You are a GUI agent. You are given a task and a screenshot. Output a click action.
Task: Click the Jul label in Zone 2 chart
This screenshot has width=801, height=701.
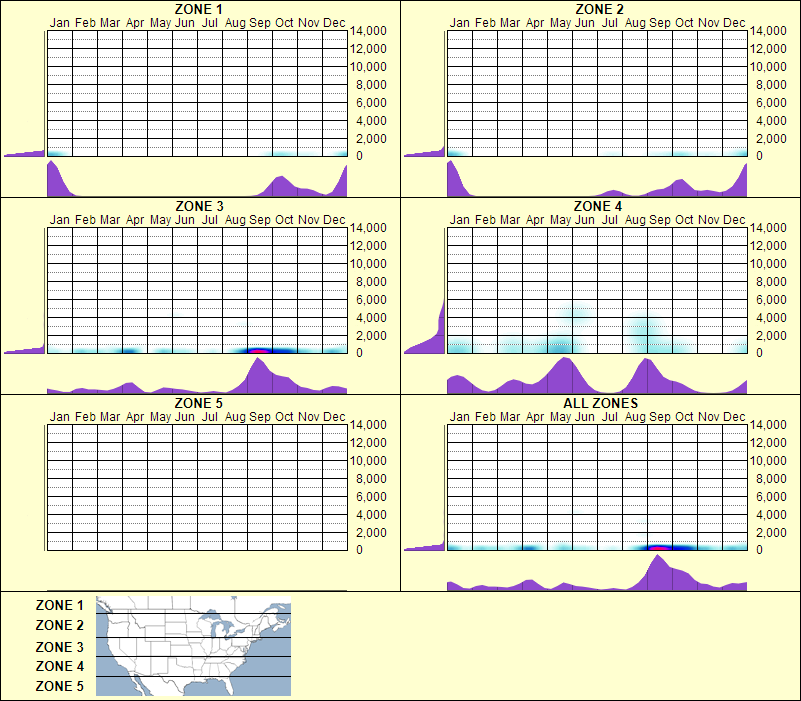point(609,23)
